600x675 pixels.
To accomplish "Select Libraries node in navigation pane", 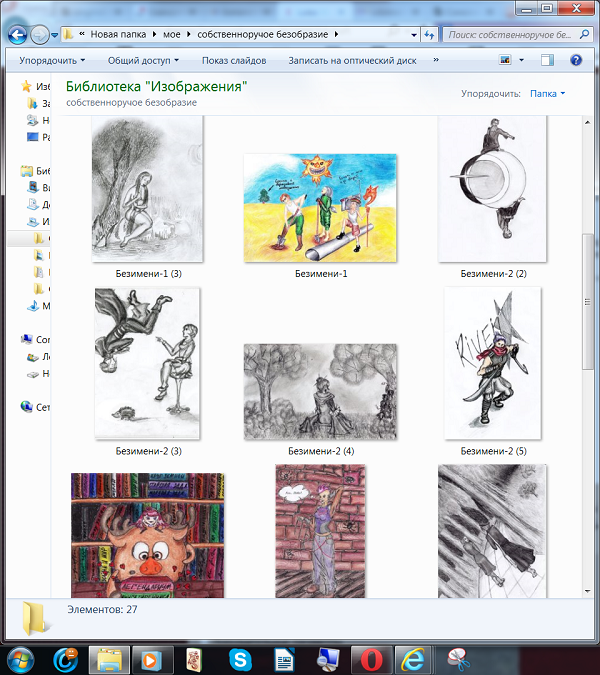I will (x=35, y=171).
